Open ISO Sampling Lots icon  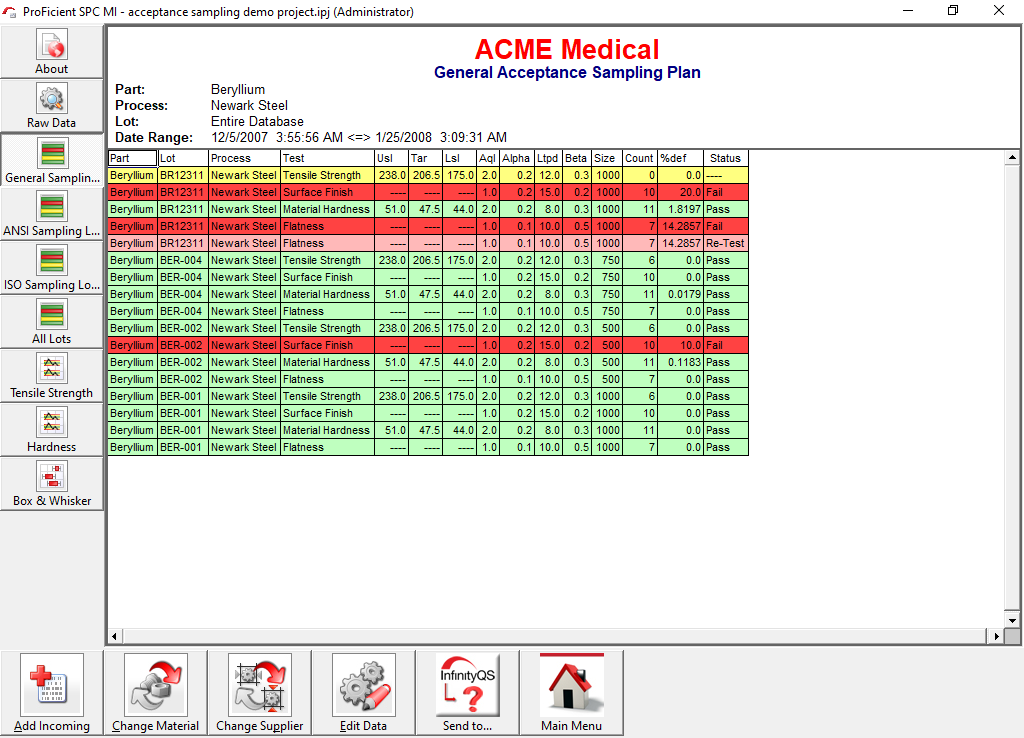coord(52,261)
